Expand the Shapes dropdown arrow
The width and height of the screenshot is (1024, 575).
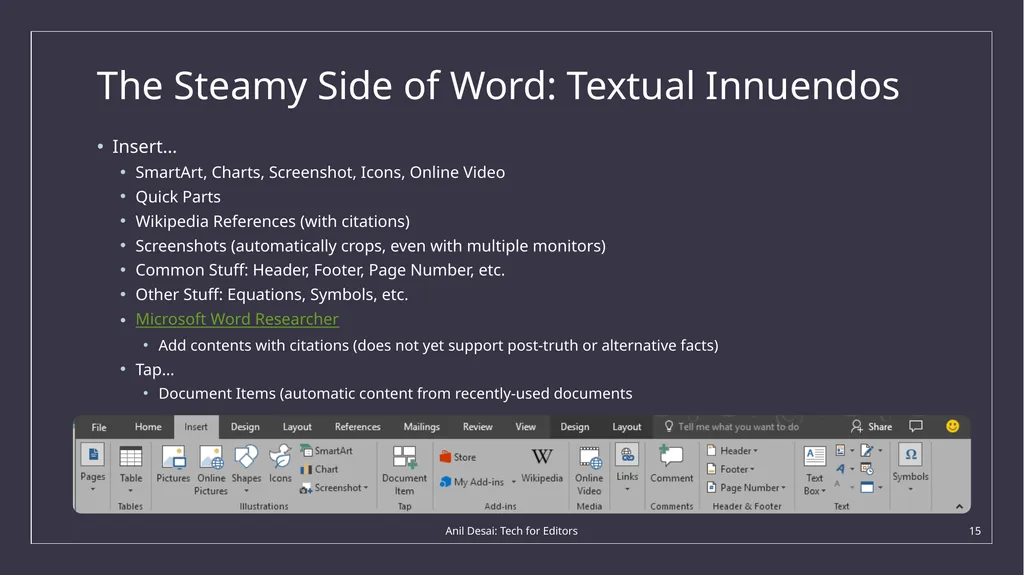[246, 491]
